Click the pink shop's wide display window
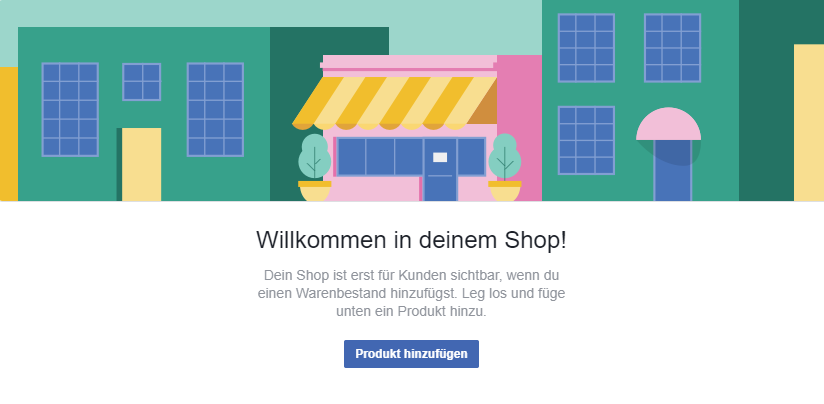 [380, 157]
